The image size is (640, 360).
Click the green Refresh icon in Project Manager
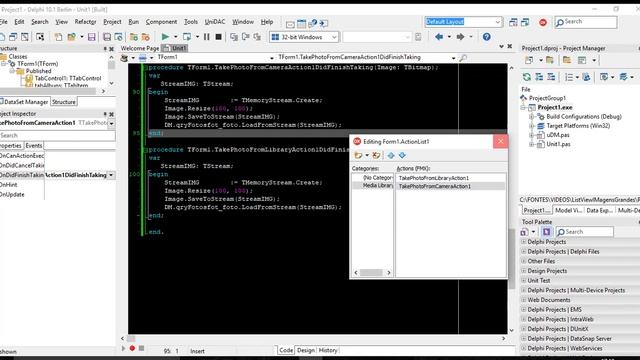527,77
